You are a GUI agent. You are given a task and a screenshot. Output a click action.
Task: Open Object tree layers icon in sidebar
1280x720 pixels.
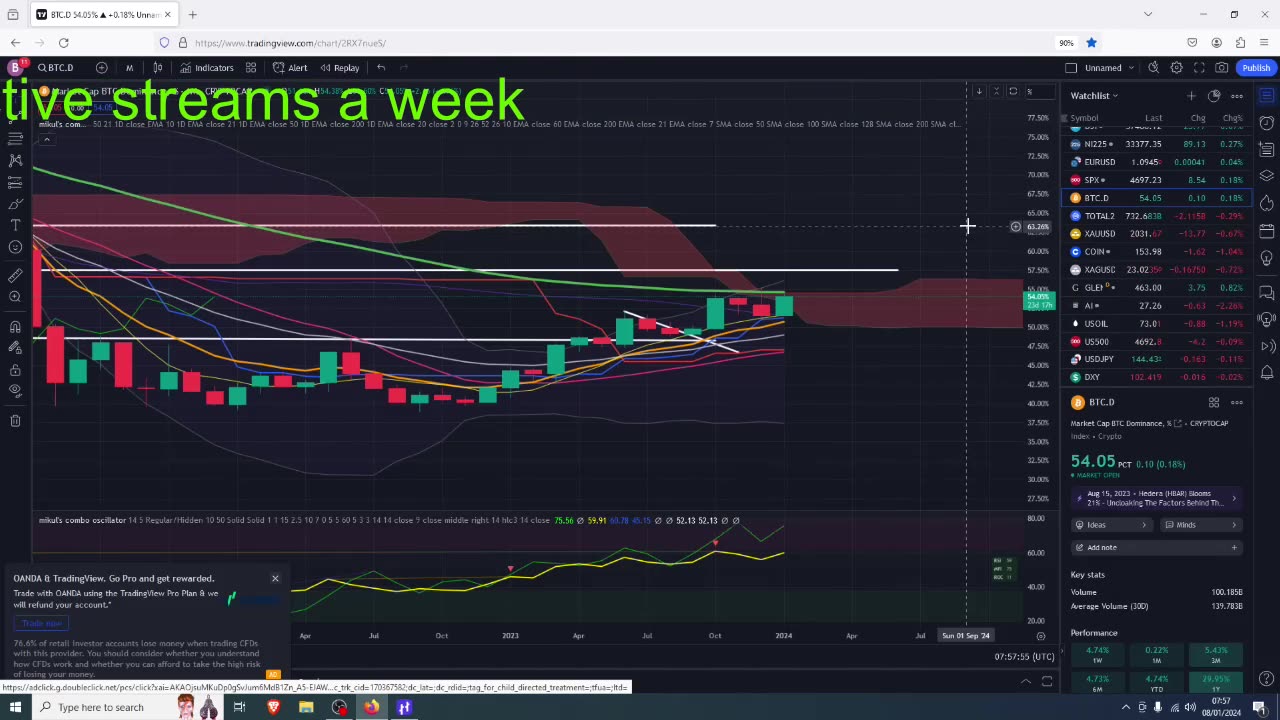[1267, 176]
